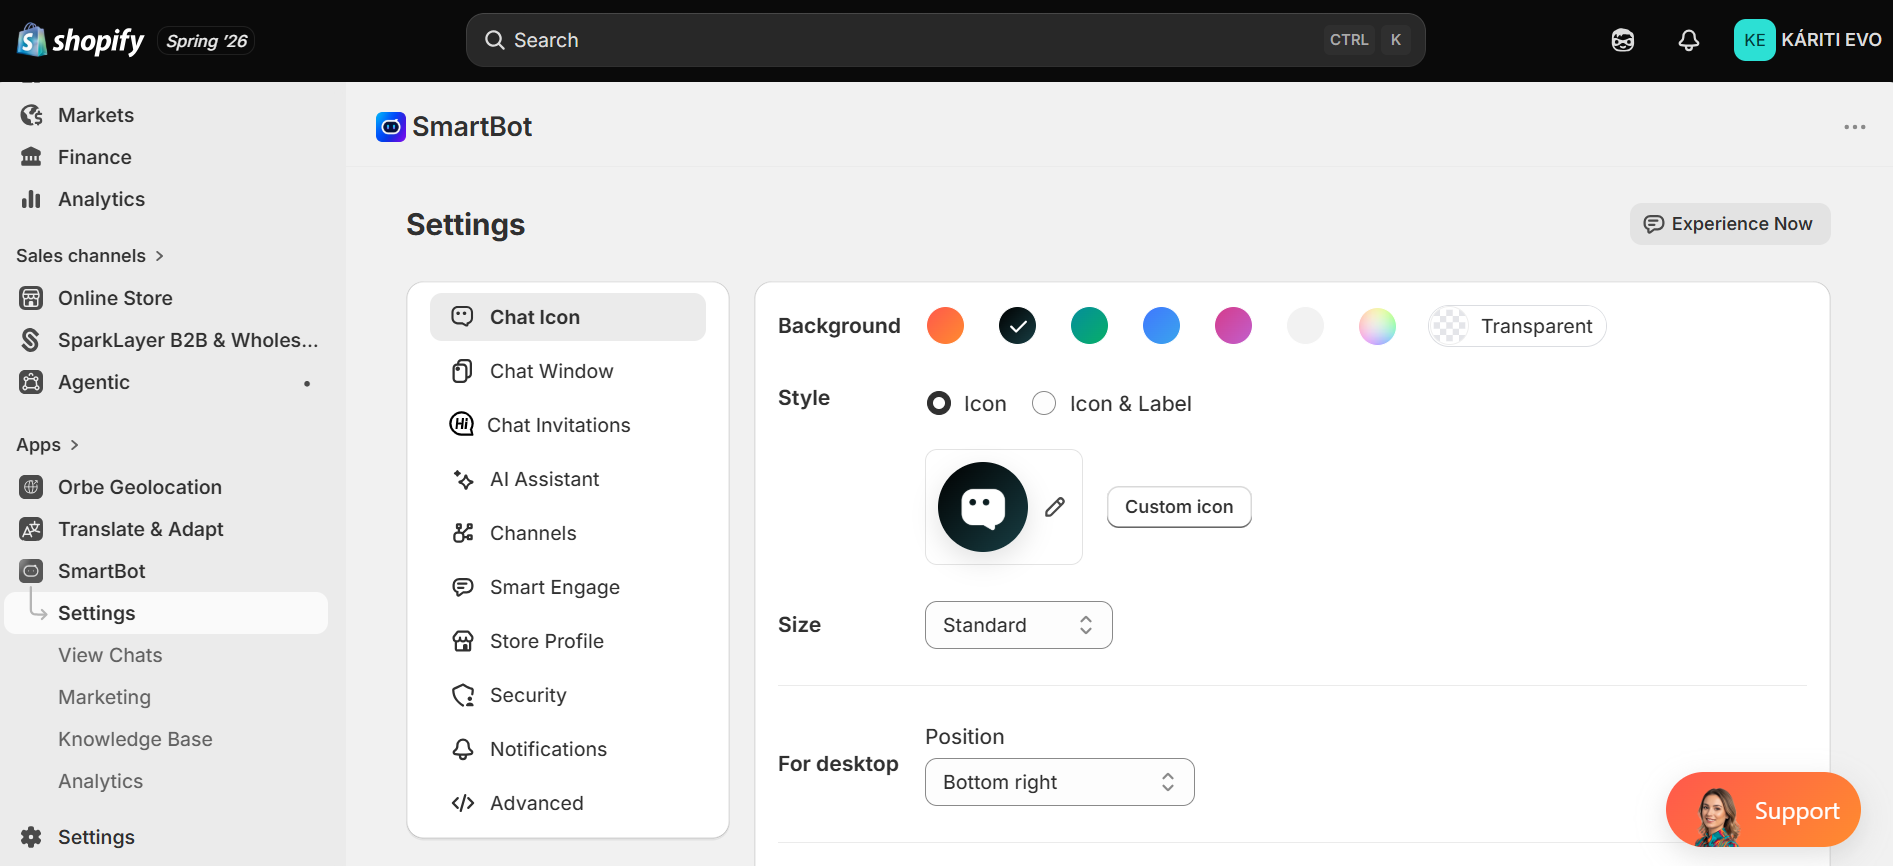Choose the Transparent background option
The image size is (1893, 866).
click(x=1517, y=326)
